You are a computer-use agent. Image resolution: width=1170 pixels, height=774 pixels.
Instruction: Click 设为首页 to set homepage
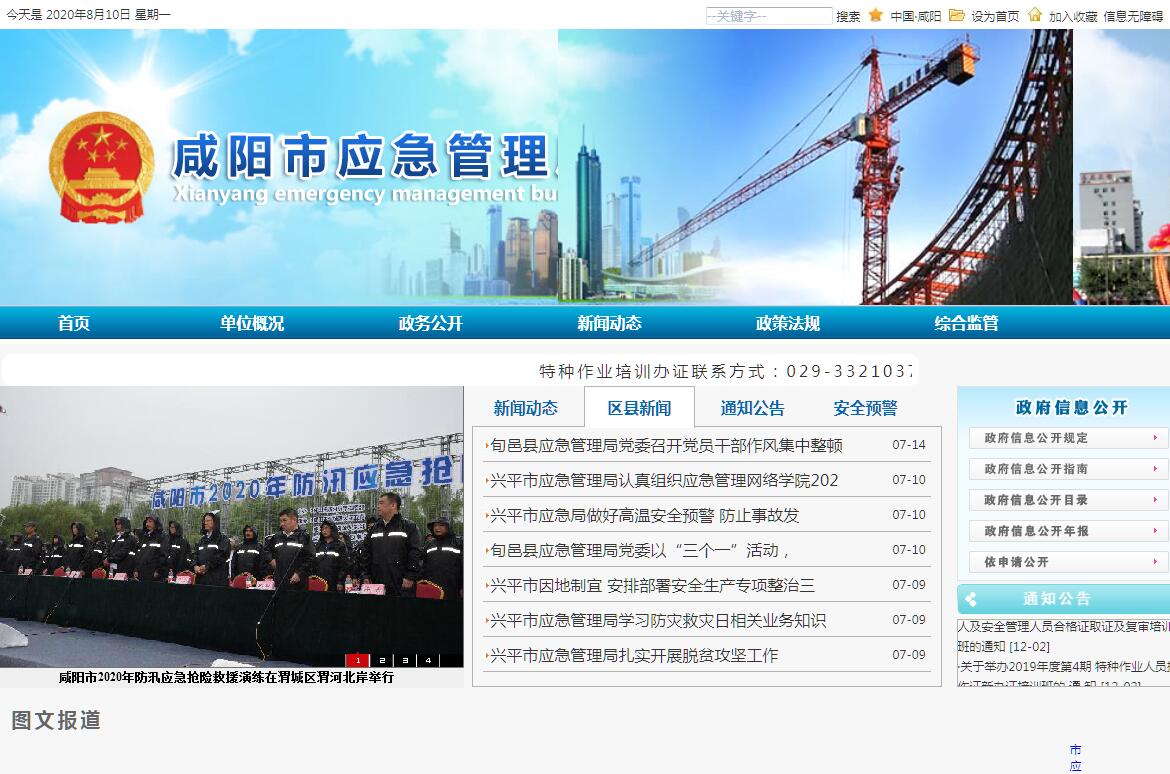995,16
